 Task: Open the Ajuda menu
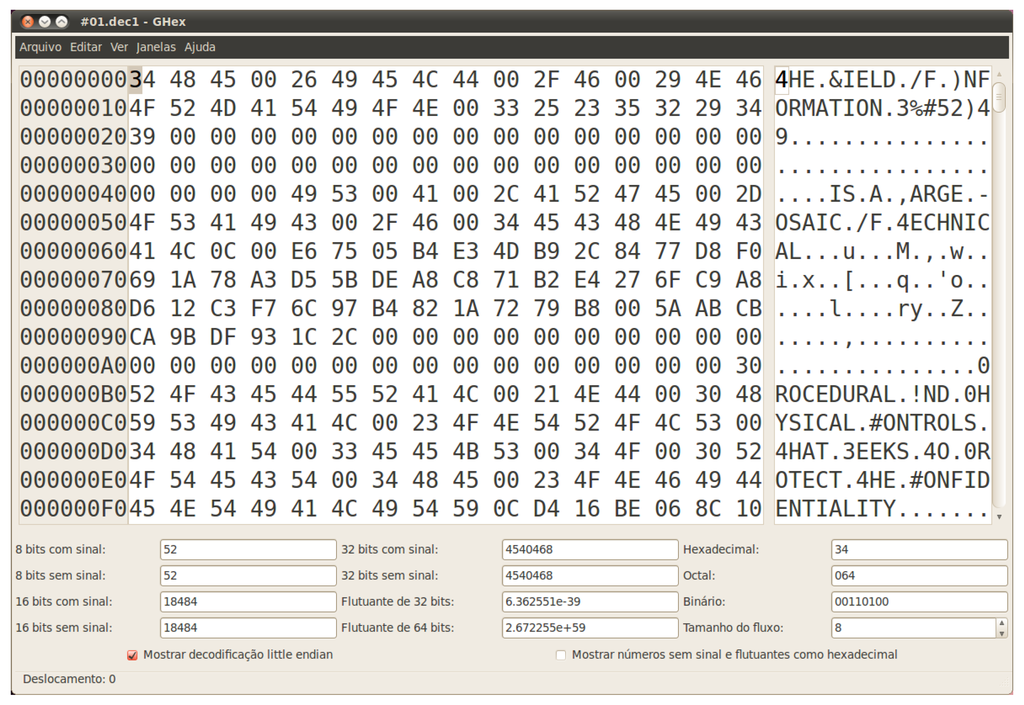coord(200,47)
